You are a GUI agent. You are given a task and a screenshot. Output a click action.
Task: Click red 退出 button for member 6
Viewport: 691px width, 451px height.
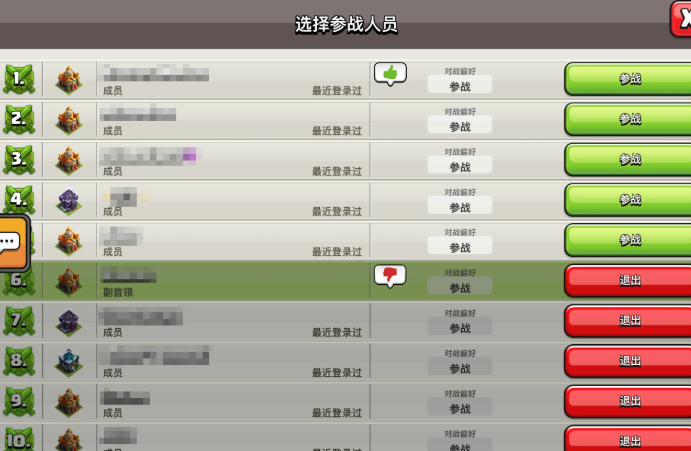tap(628, 280)
